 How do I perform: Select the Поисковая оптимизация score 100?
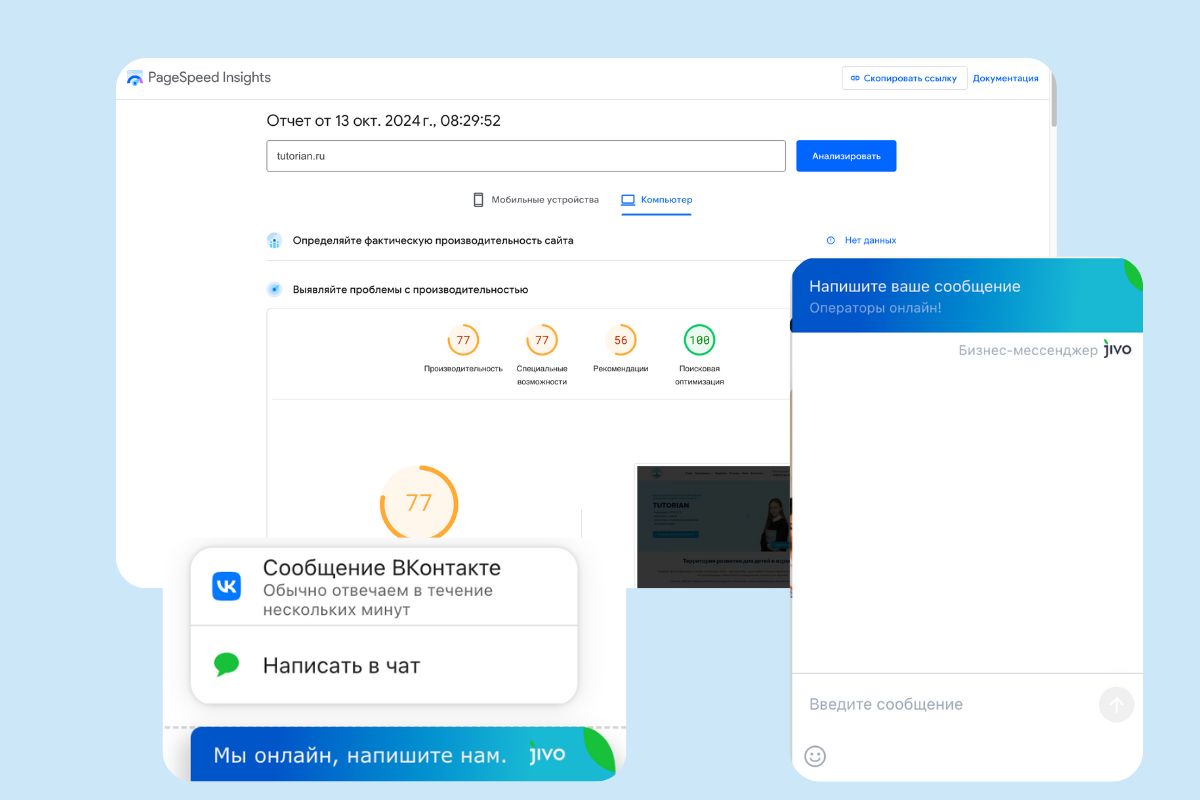(699, 340)
